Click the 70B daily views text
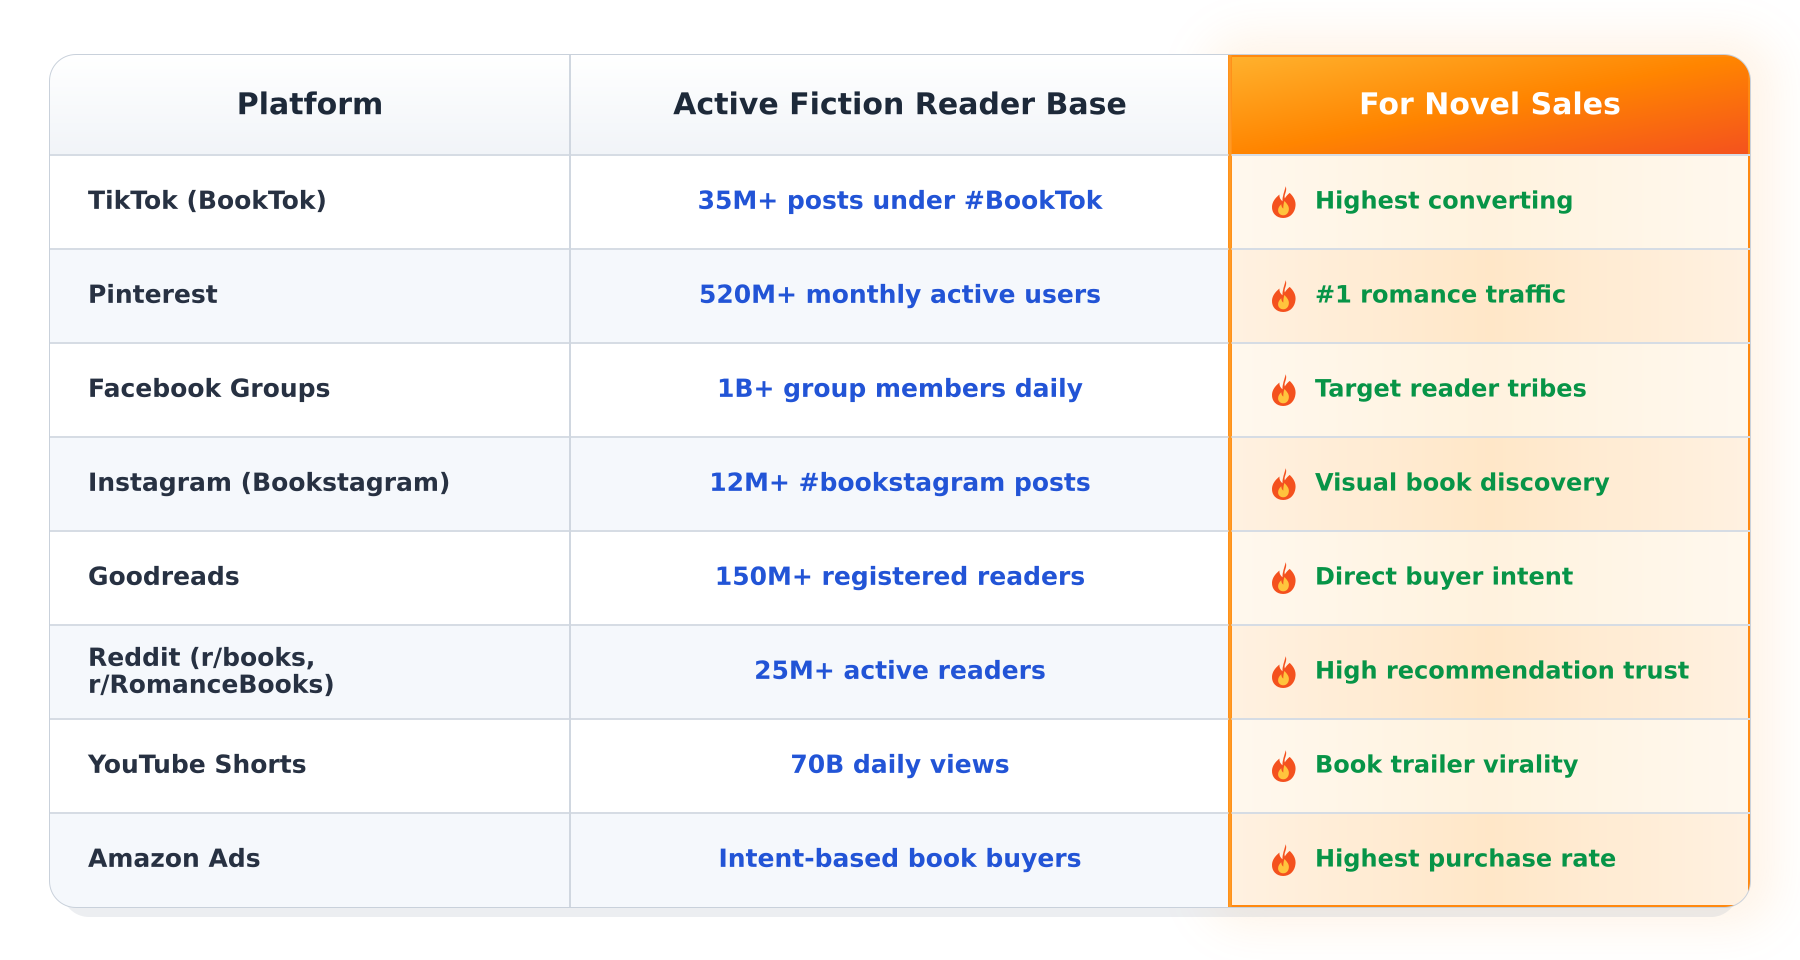Screen dimensions: 1800x960 (900, 765)
